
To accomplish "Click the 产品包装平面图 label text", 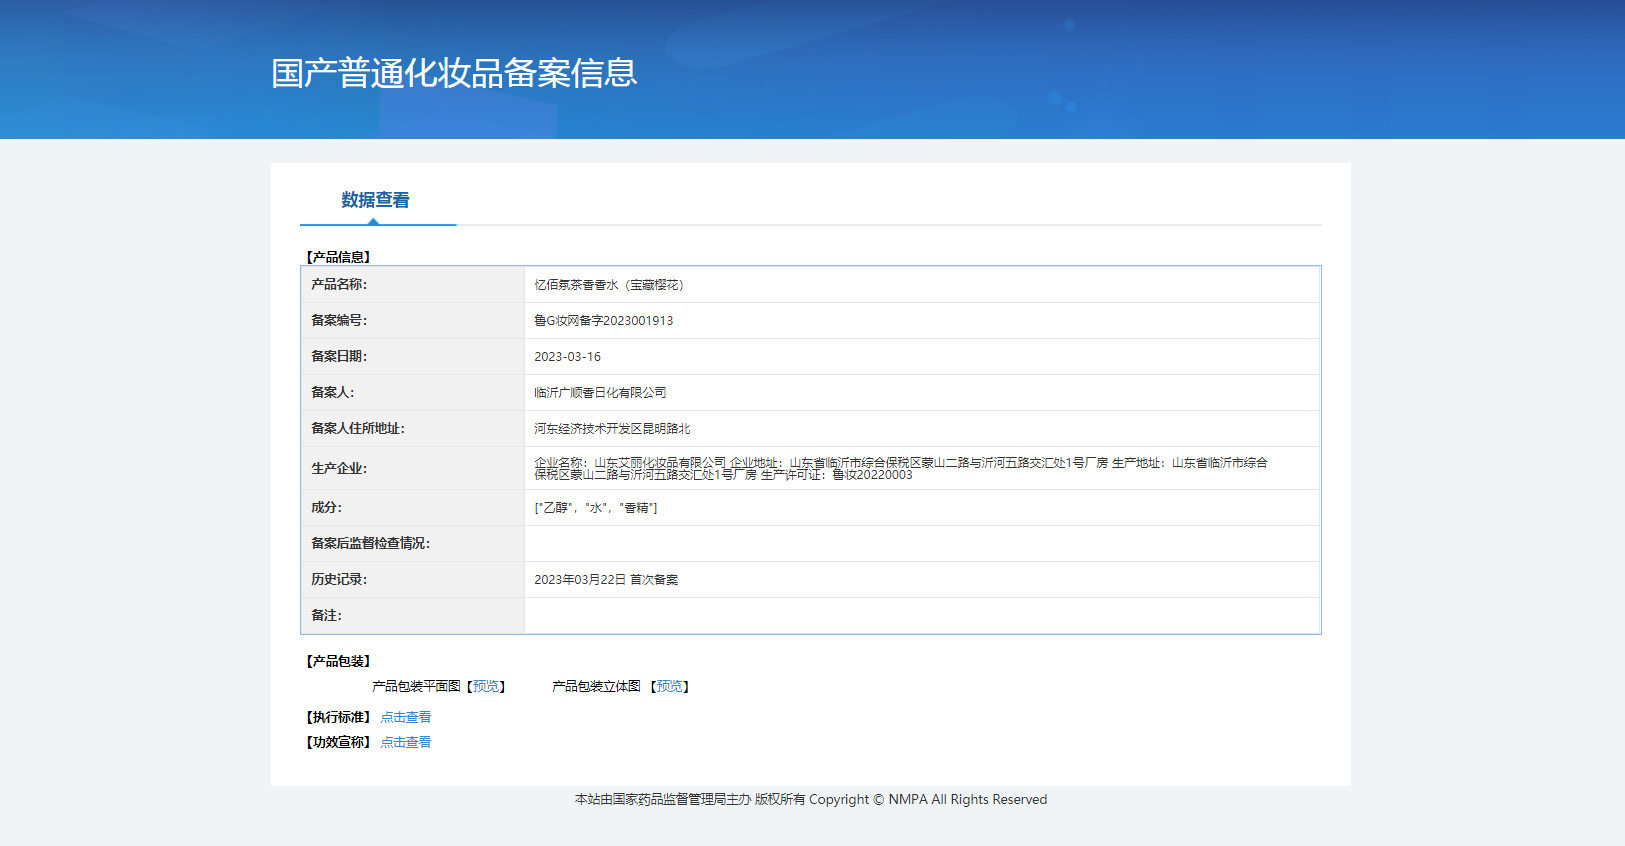I will pyautogui.click(x=416, y=686).
